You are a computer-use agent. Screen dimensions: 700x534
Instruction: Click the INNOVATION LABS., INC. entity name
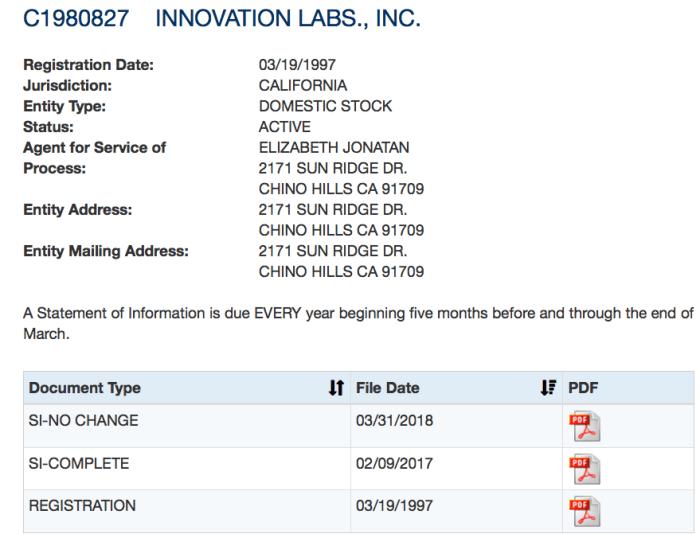pos(289,19)
